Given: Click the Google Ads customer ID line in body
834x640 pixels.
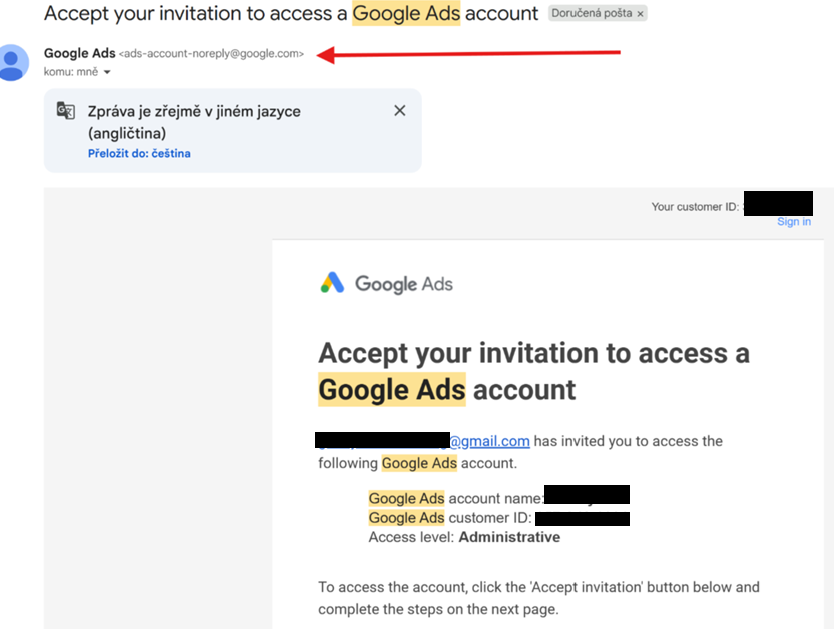Looking at the screenshot, I should pos(450,518).
